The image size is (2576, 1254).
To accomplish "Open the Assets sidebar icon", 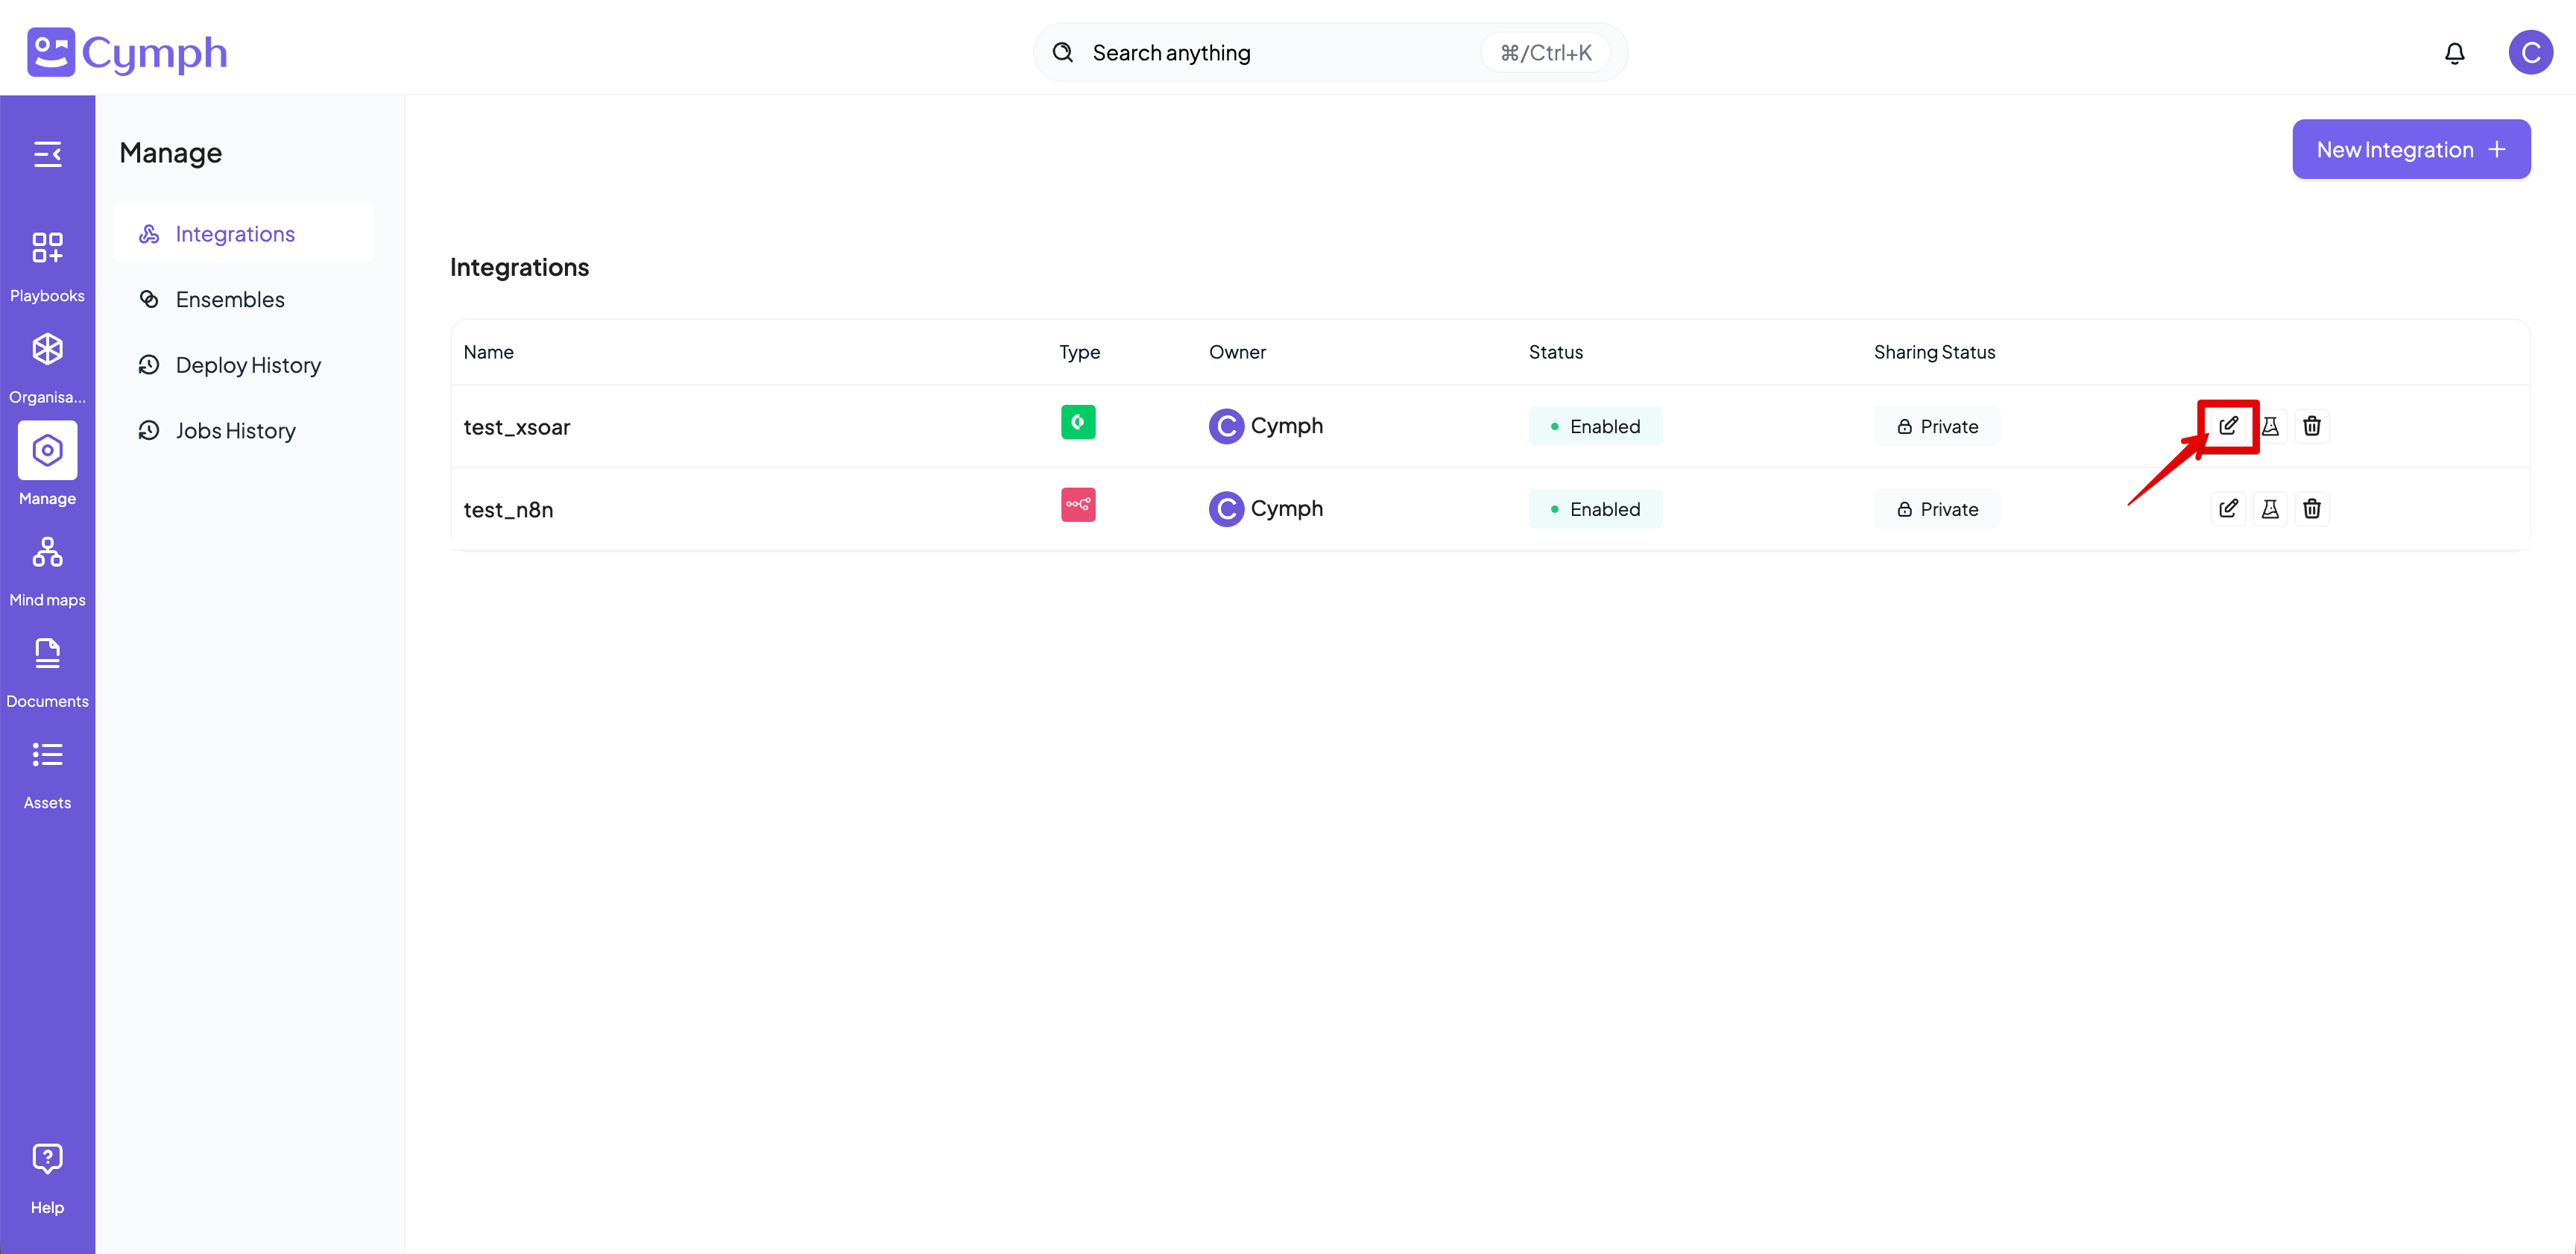I will [x=47, y=755].
